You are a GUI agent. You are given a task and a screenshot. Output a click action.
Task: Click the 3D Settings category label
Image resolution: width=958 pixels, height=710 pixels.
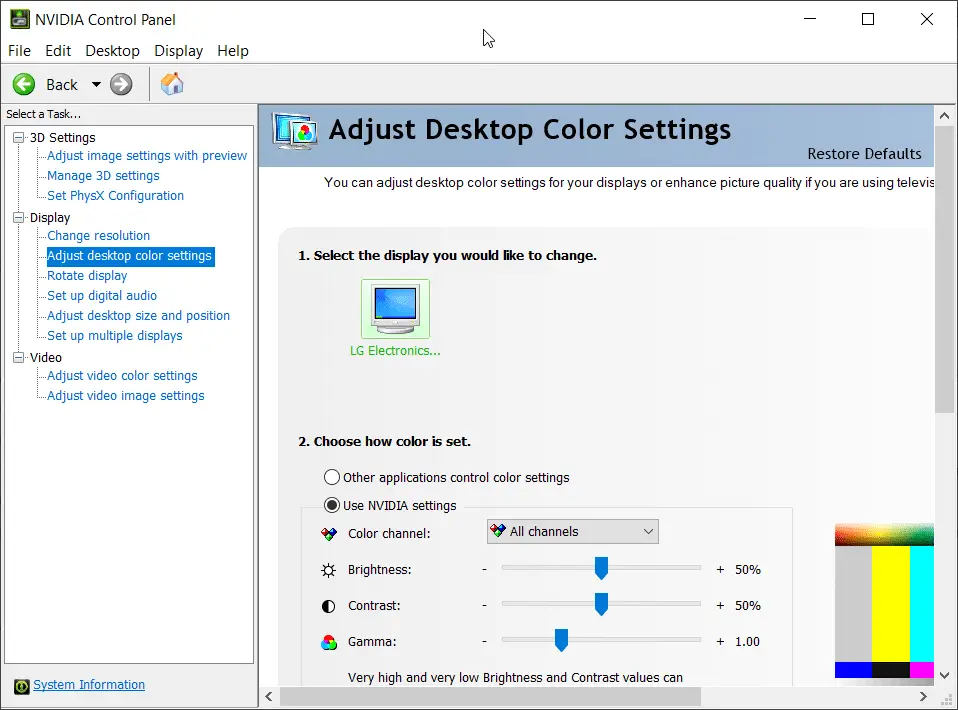63,137
